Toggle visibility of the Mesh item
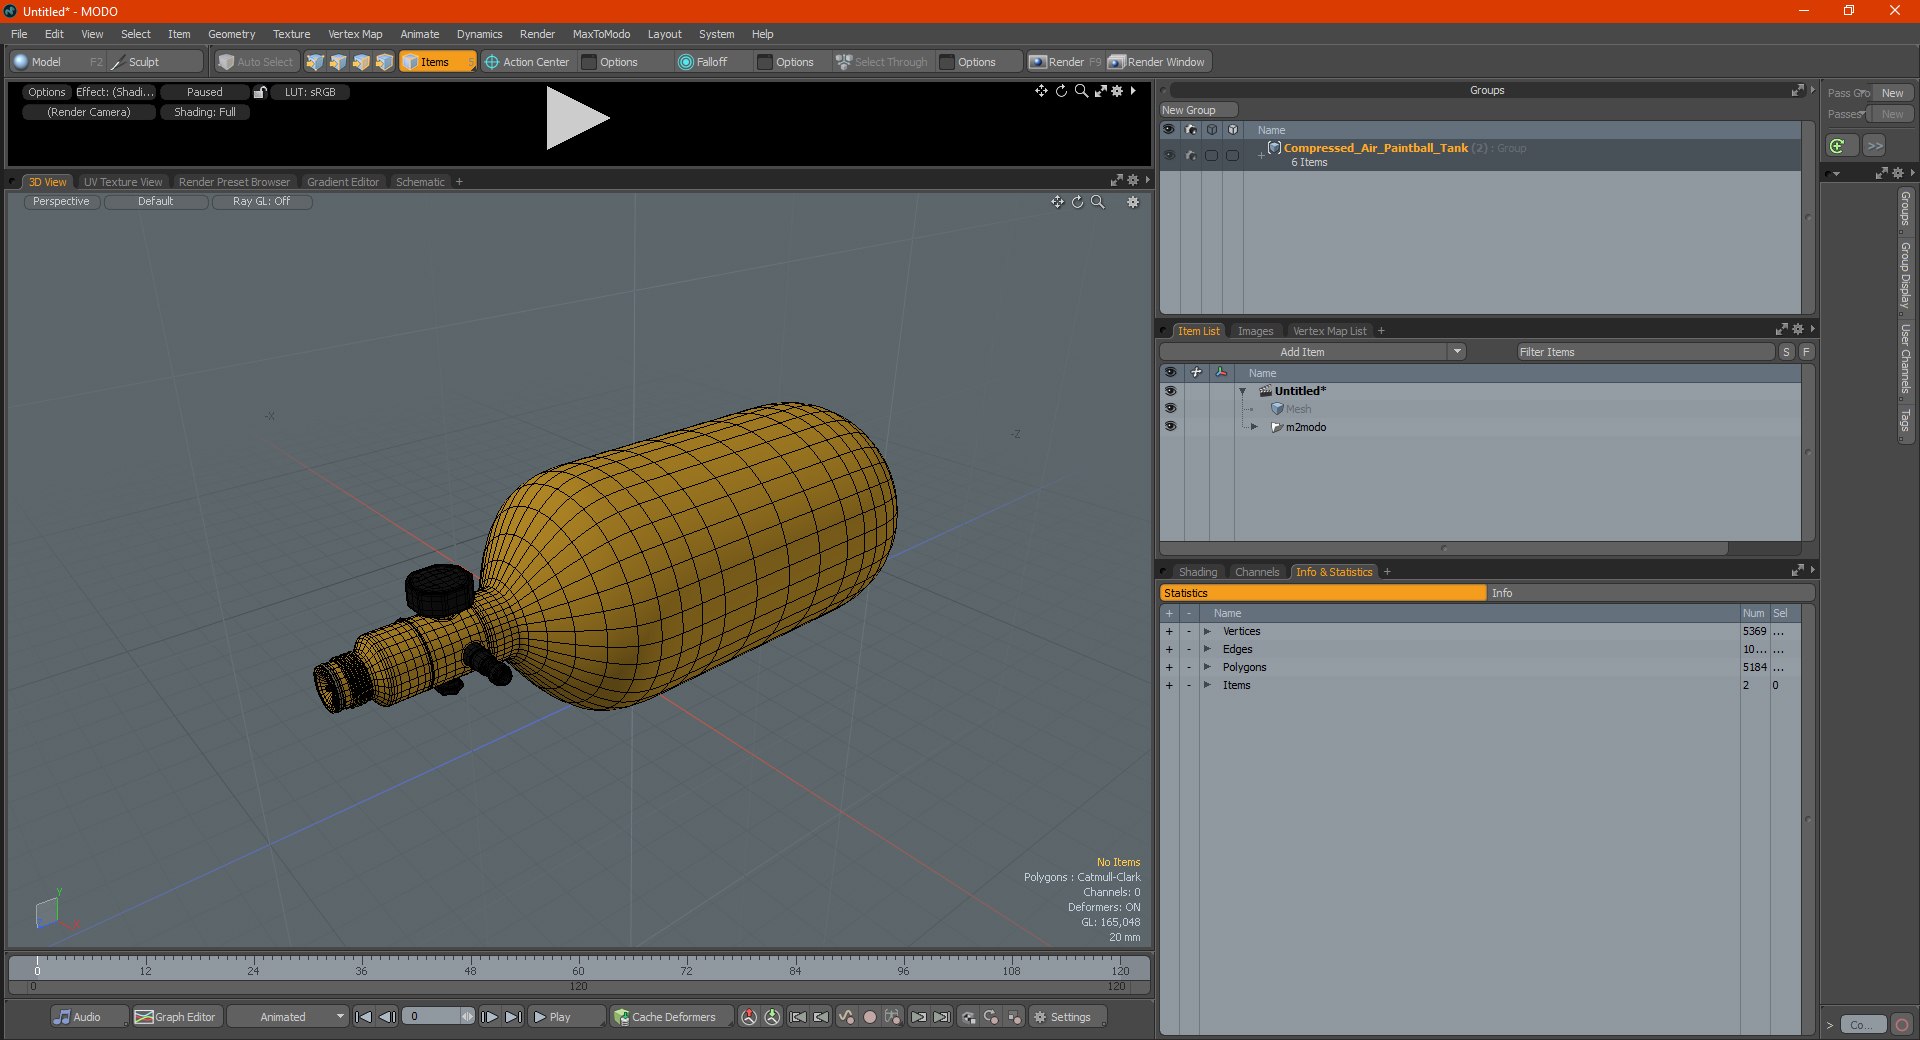This screenshot has height=1040, width=1920. click(1170, 409)
